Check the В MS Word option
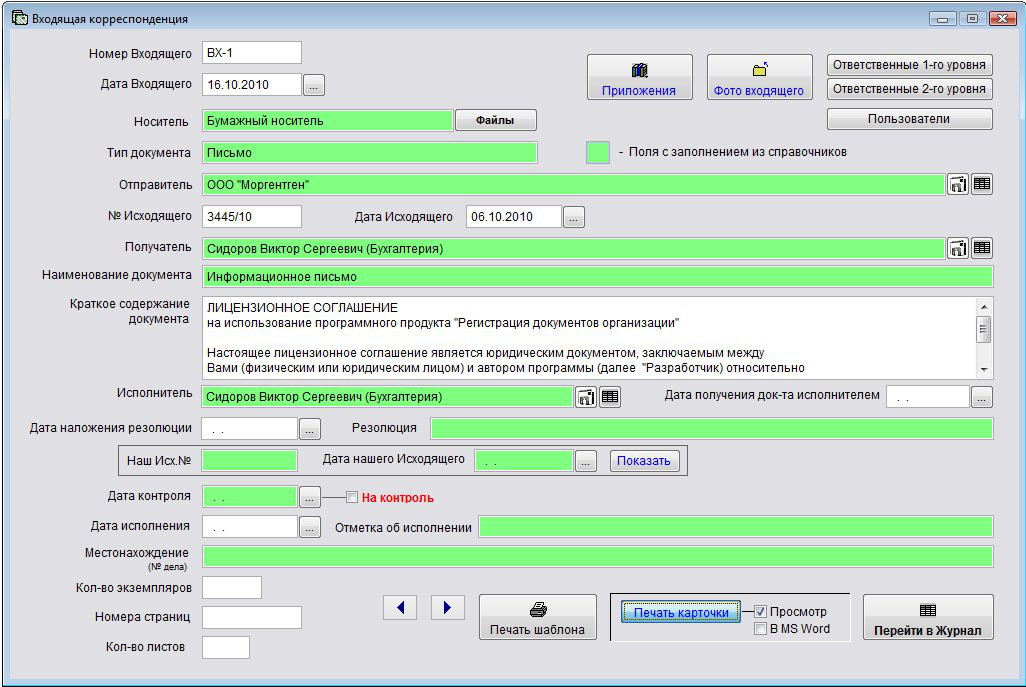The image size is (1026, 687). coord(761,629)
